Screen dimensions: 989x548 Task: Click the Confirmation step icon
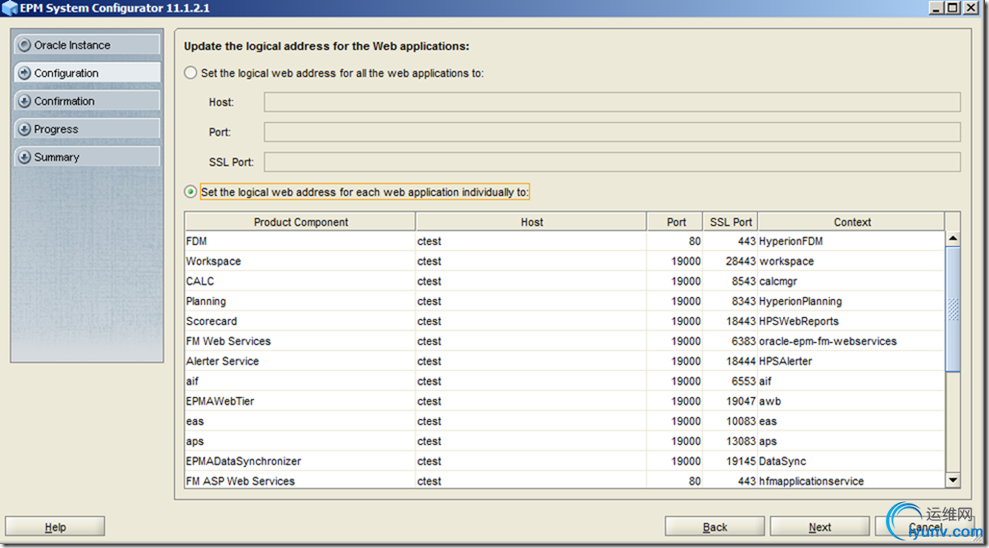[25, 101]
